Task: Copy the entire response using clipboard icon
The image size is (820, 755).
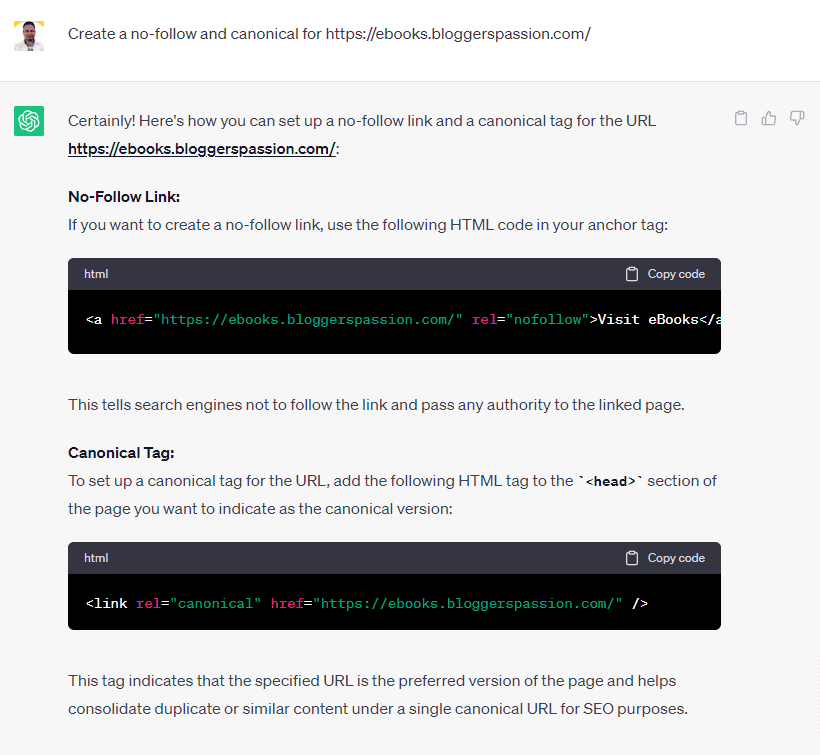Action: [741, 119]
